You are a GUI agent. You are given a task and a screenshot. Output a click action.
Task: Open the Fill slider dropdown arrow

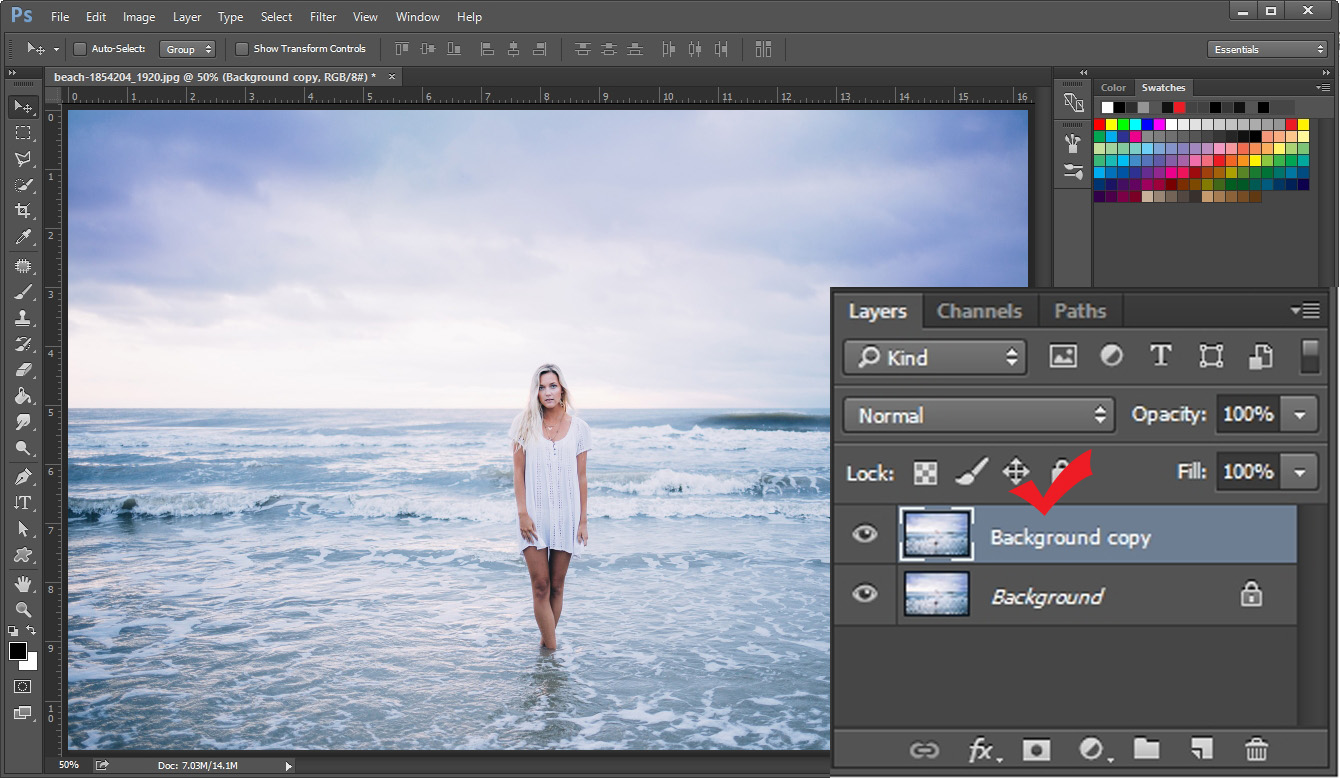pyautogui.click(x=1300, y=472)
